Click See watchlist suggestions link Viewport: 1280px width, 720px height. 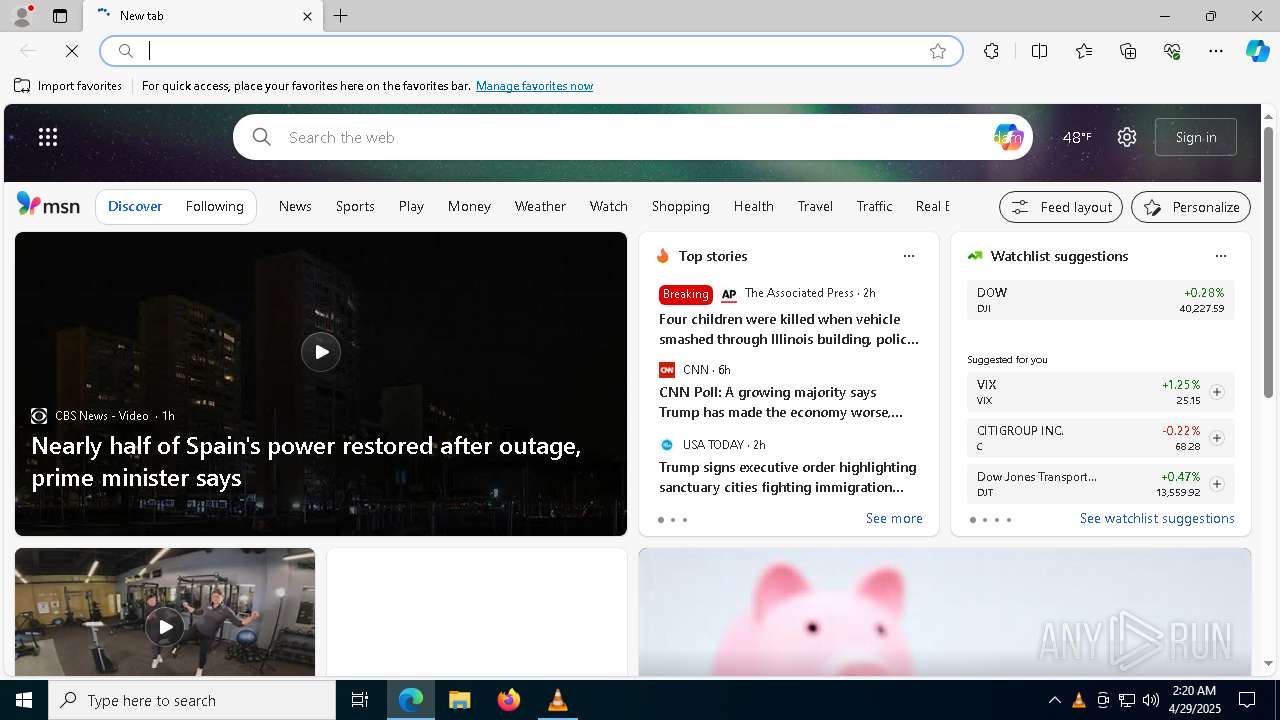point(1157,518)
